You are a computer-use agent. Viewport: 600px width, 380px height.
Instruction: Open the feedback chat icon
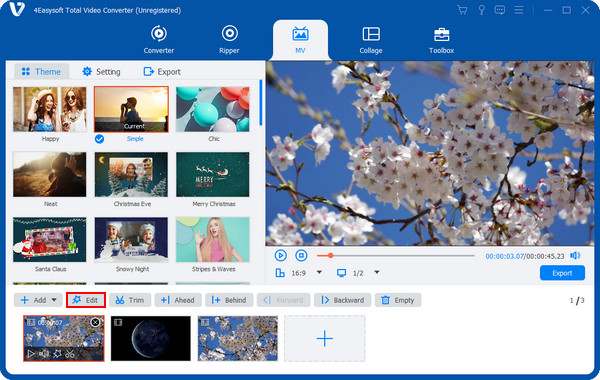tap(500, 10)
